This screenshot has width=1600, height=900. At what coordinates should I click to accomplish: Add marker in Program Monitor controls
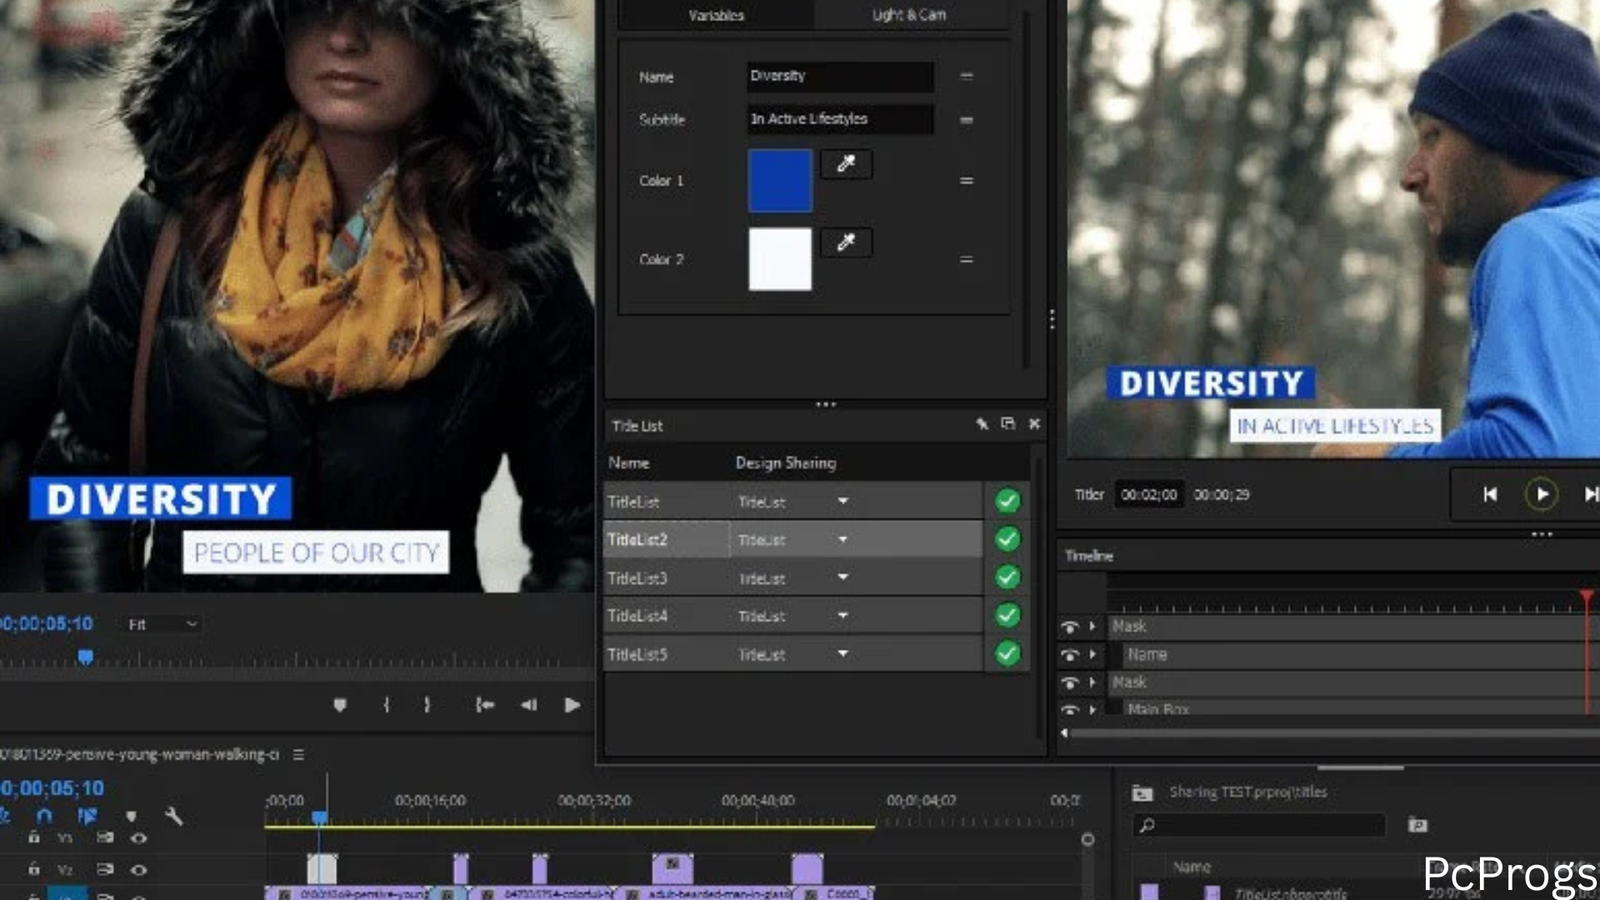pyautogui.click(x=340, y=705)
